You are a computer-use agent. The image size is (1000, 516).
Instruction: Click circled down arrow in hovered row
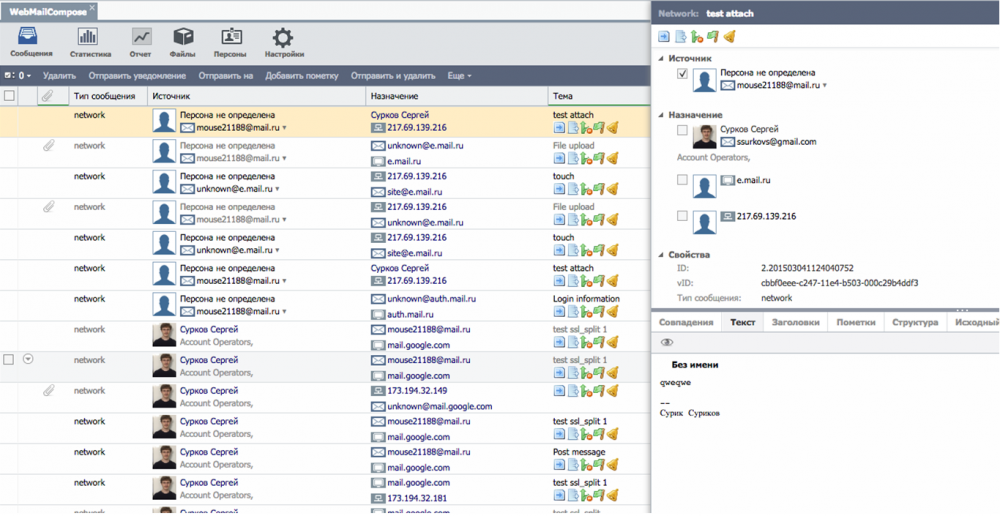(x=27, y=359)
